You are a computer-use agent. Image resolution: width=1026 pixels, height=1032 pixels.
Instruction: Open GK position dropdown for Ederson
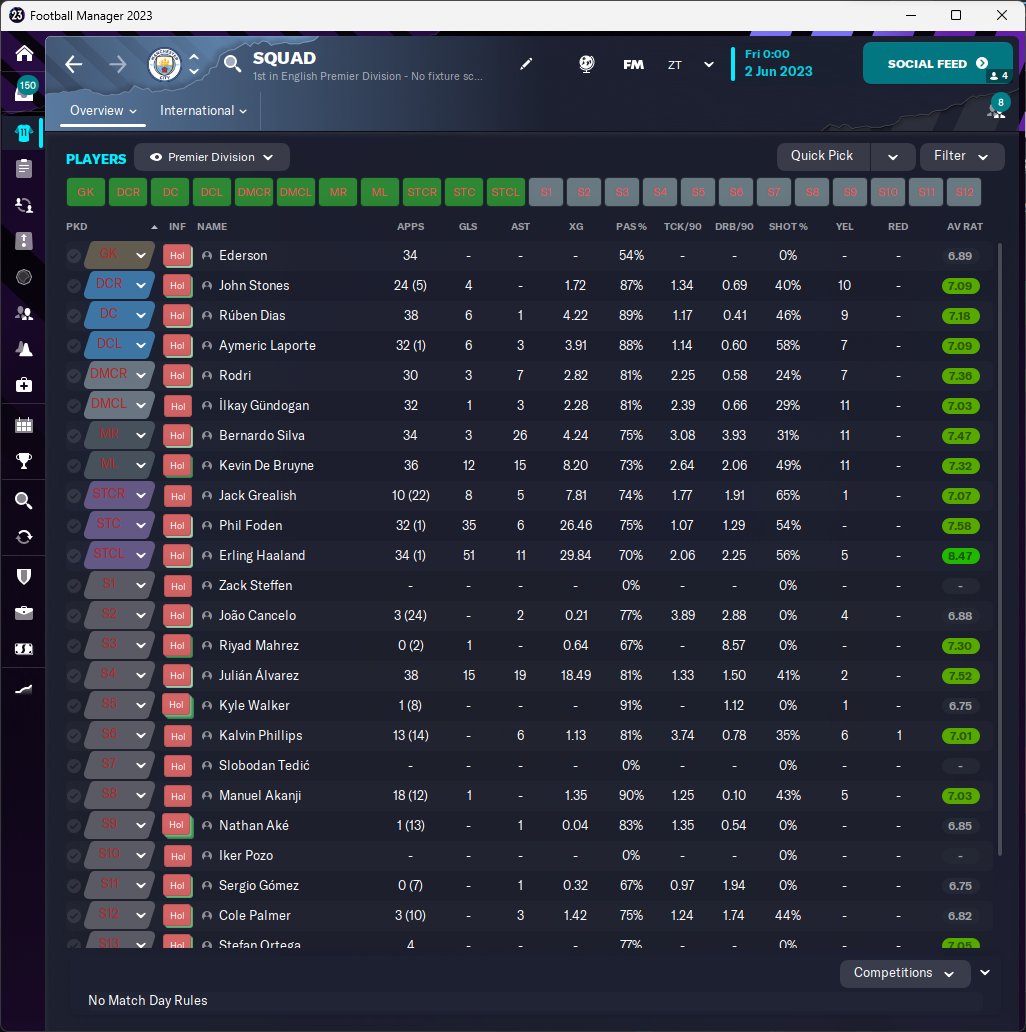coord(119,255)
